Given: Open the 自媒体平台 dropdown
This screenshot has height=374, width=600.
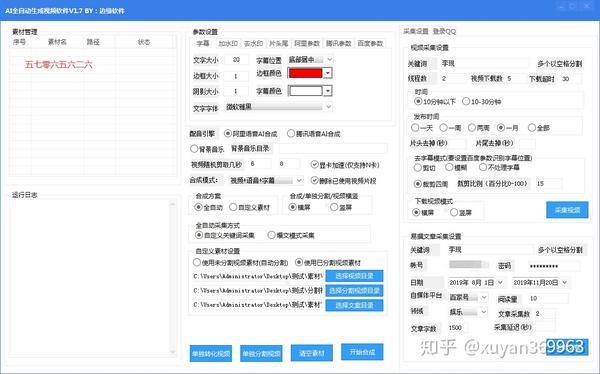Looking at the screenshot, I should tap(468, 297).
